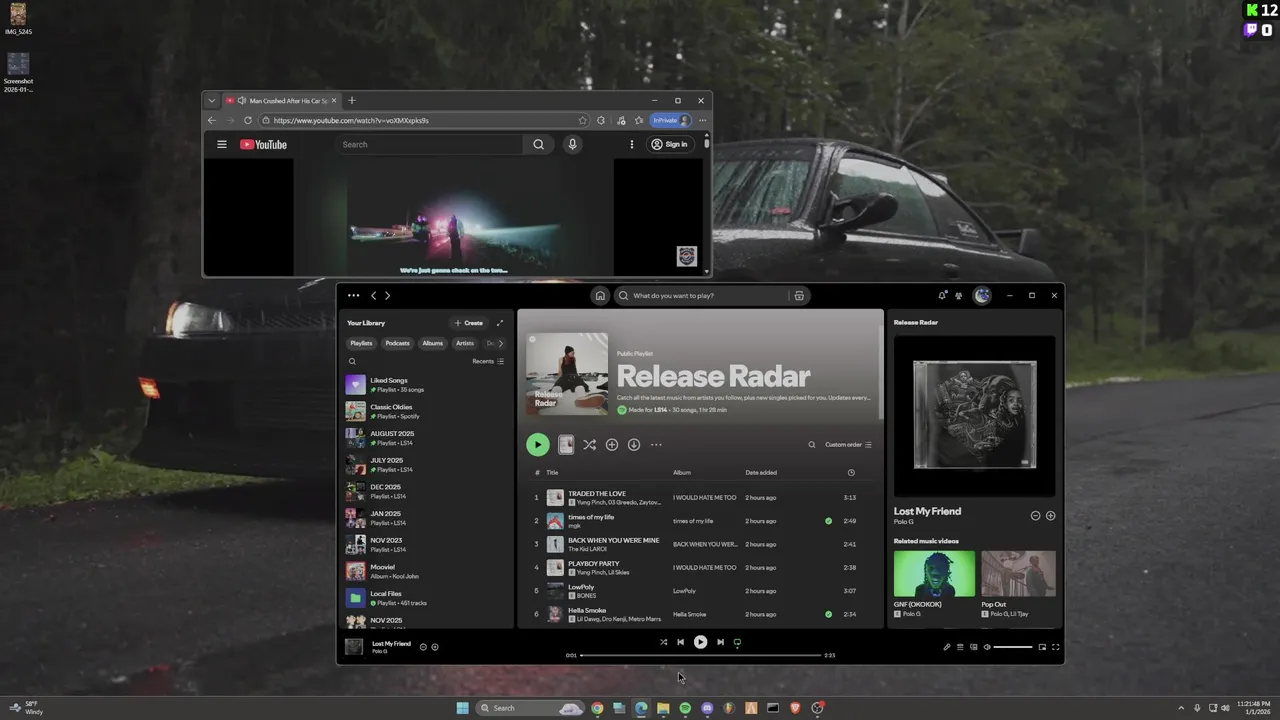Open AUGUST 2025 playlist

(426, 438)
